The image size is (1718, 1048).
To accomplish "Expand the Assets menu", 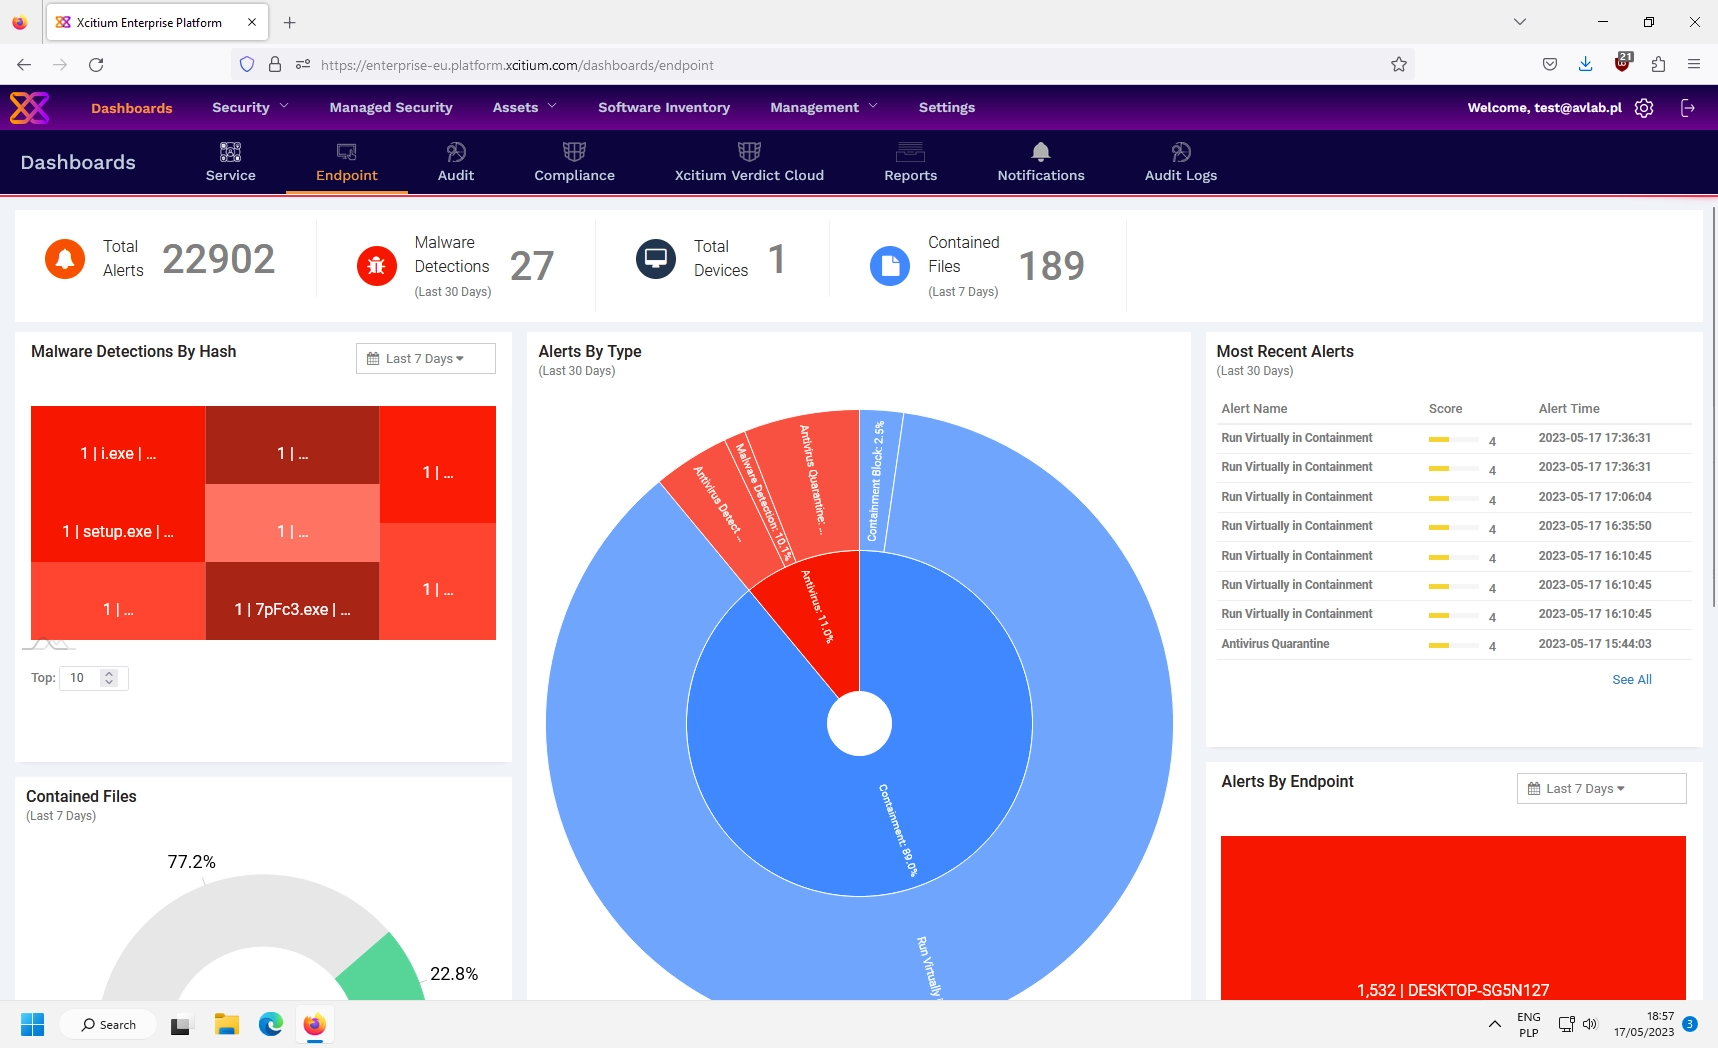I will (x=524, y=107).
